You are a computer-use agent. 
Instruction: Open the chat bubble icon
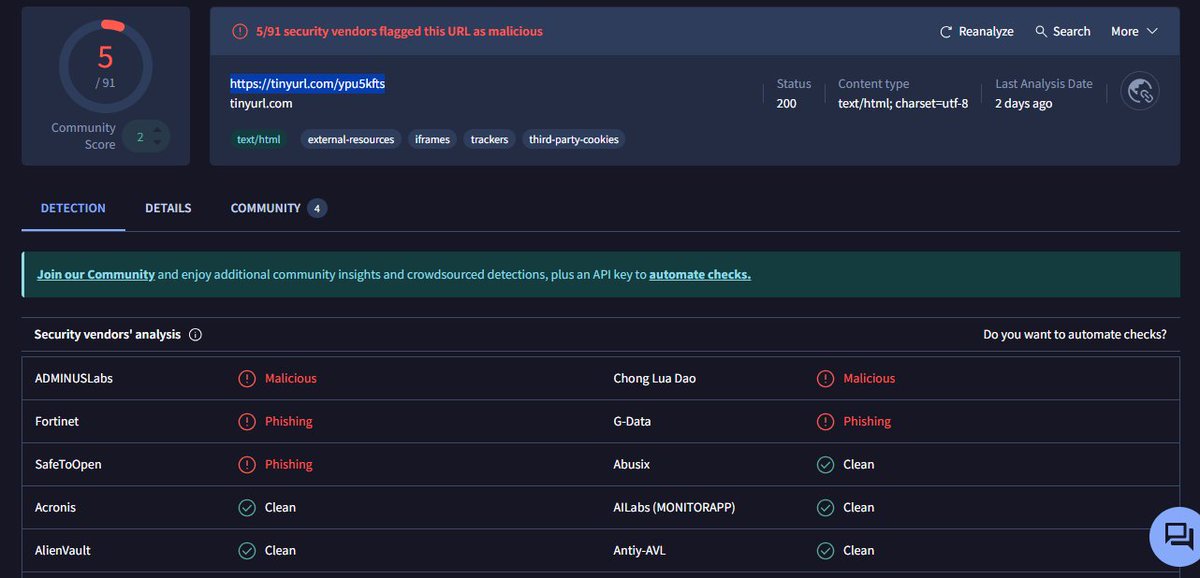[x=1177, y=536]
